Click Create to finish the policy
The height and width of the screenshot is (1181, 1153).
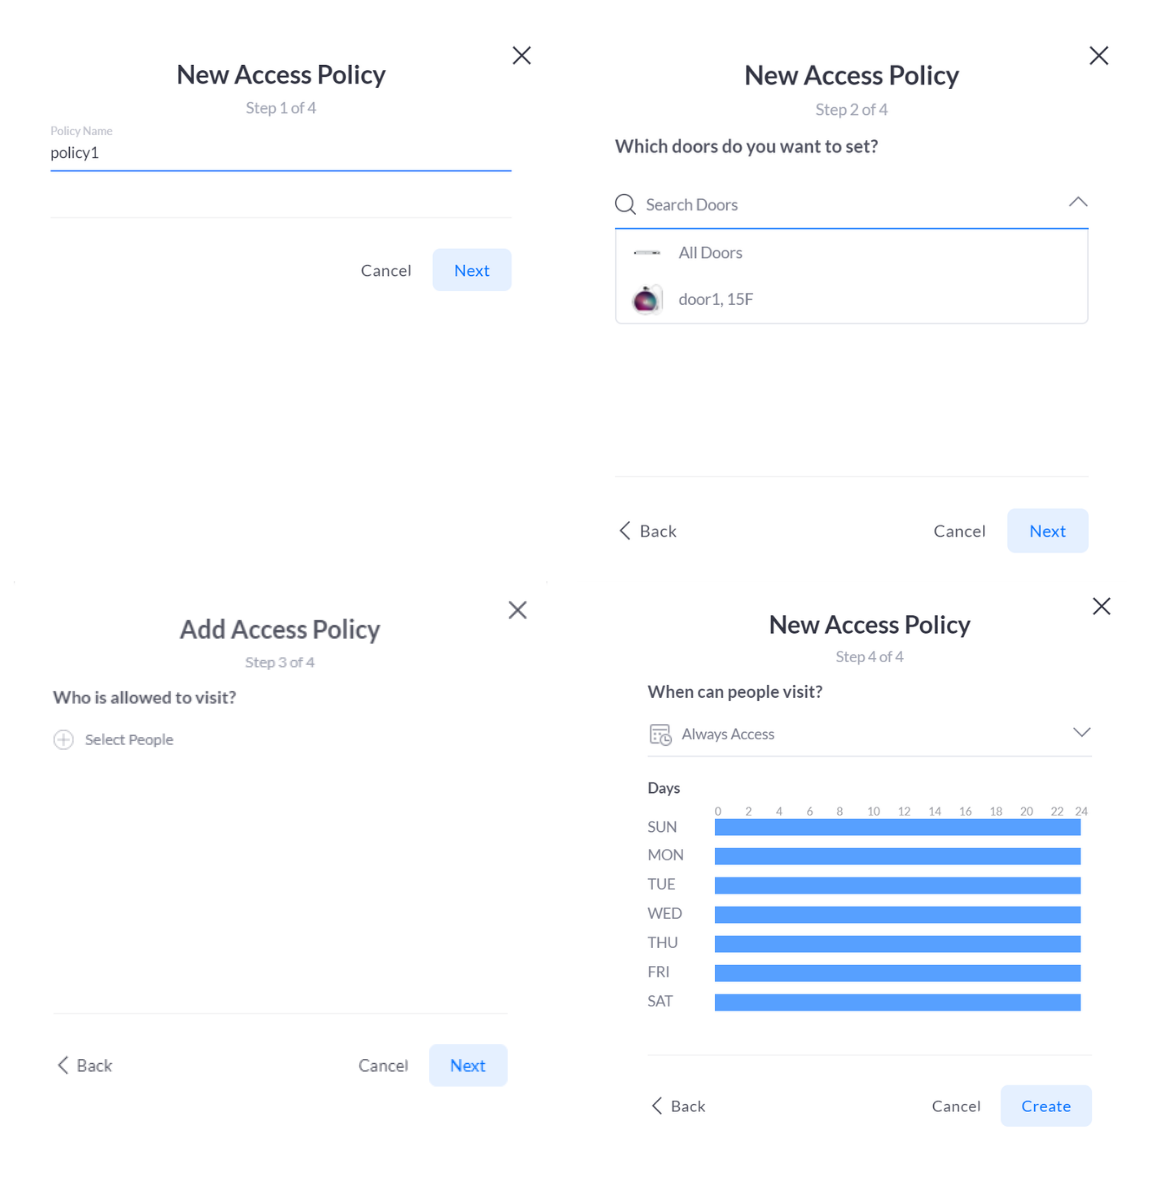[x=1045, y=1106]
